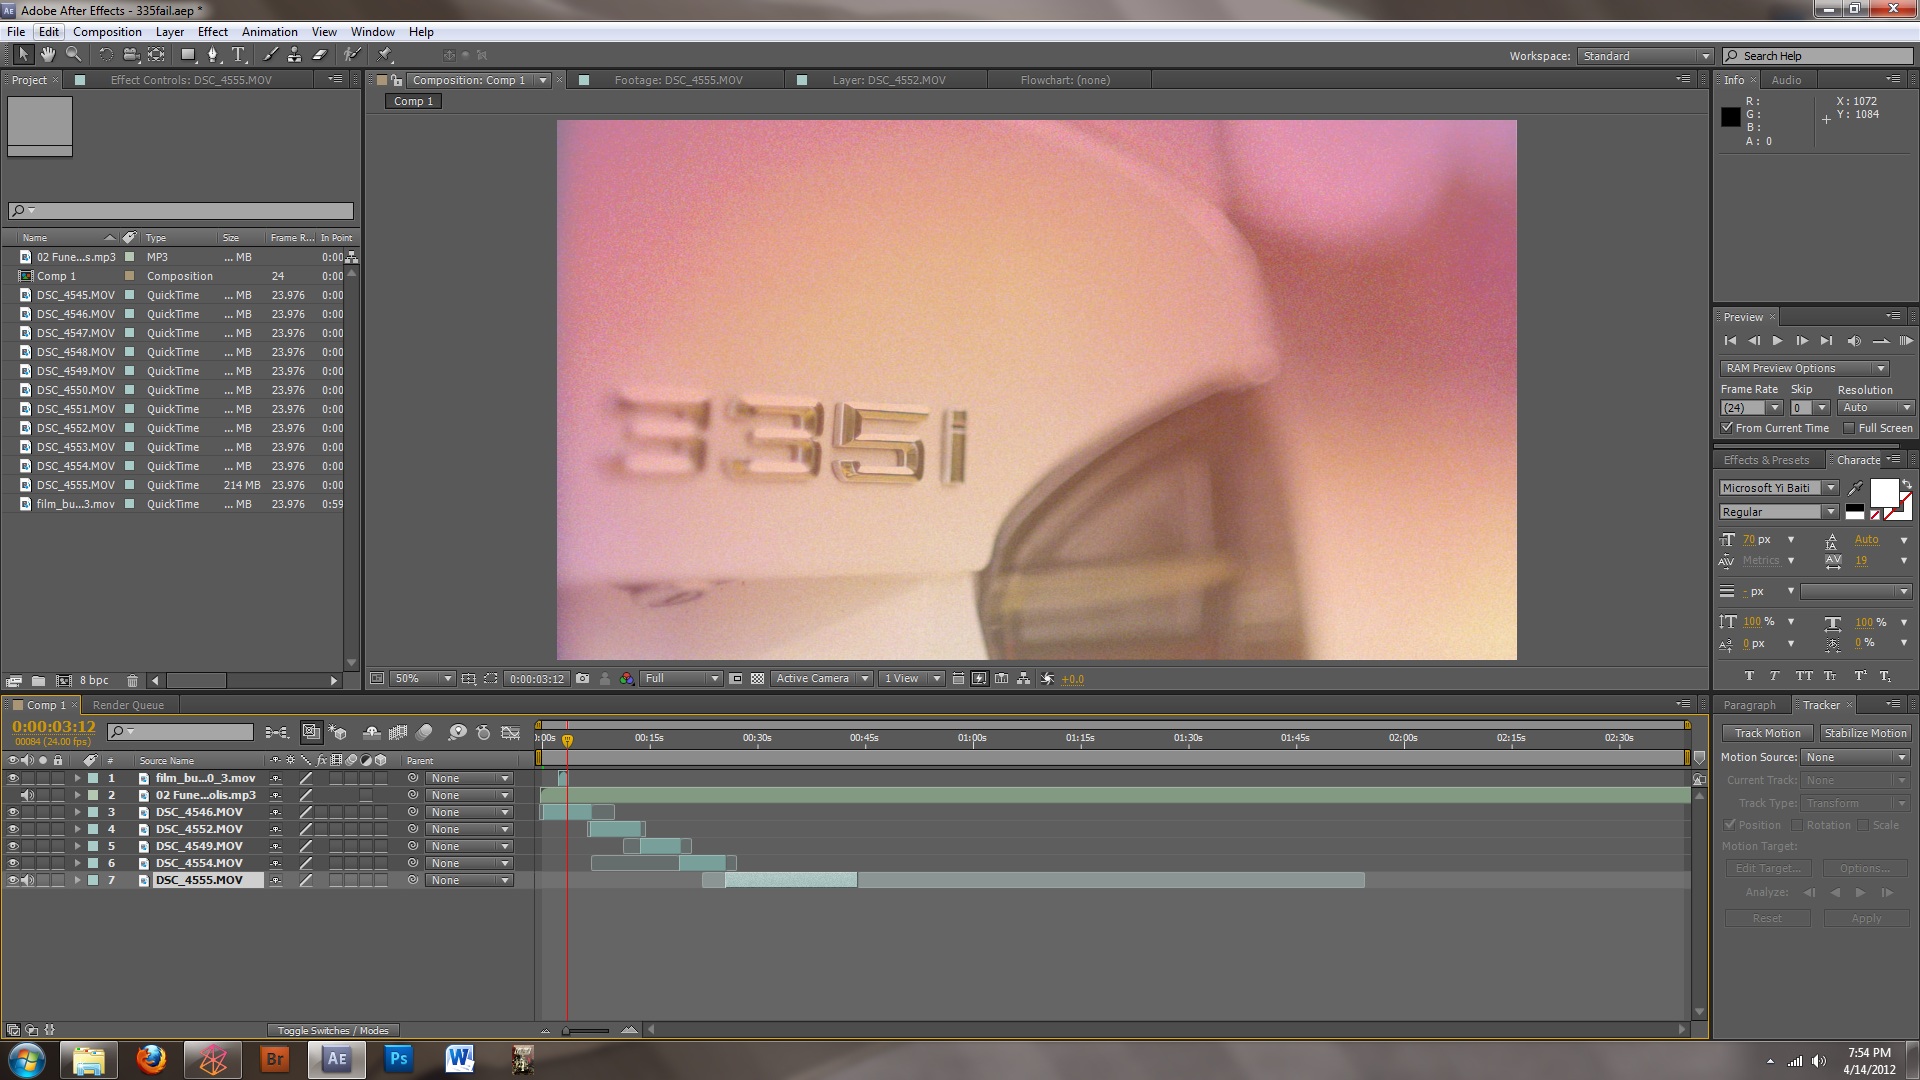Expand the DSC_4555.MOV layer properties

(x=77, y=881)
